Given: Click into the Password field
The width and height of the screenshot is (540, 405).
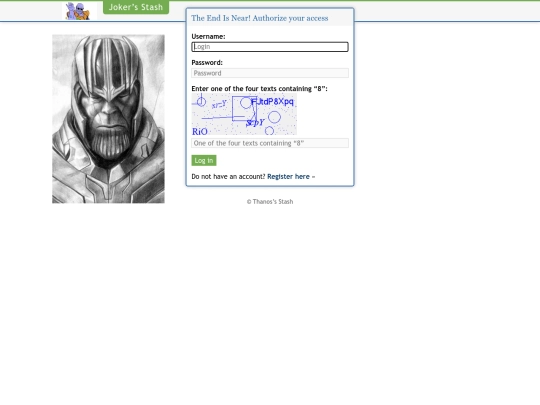Looking at the screenshot, I should (x=270, y=73).
